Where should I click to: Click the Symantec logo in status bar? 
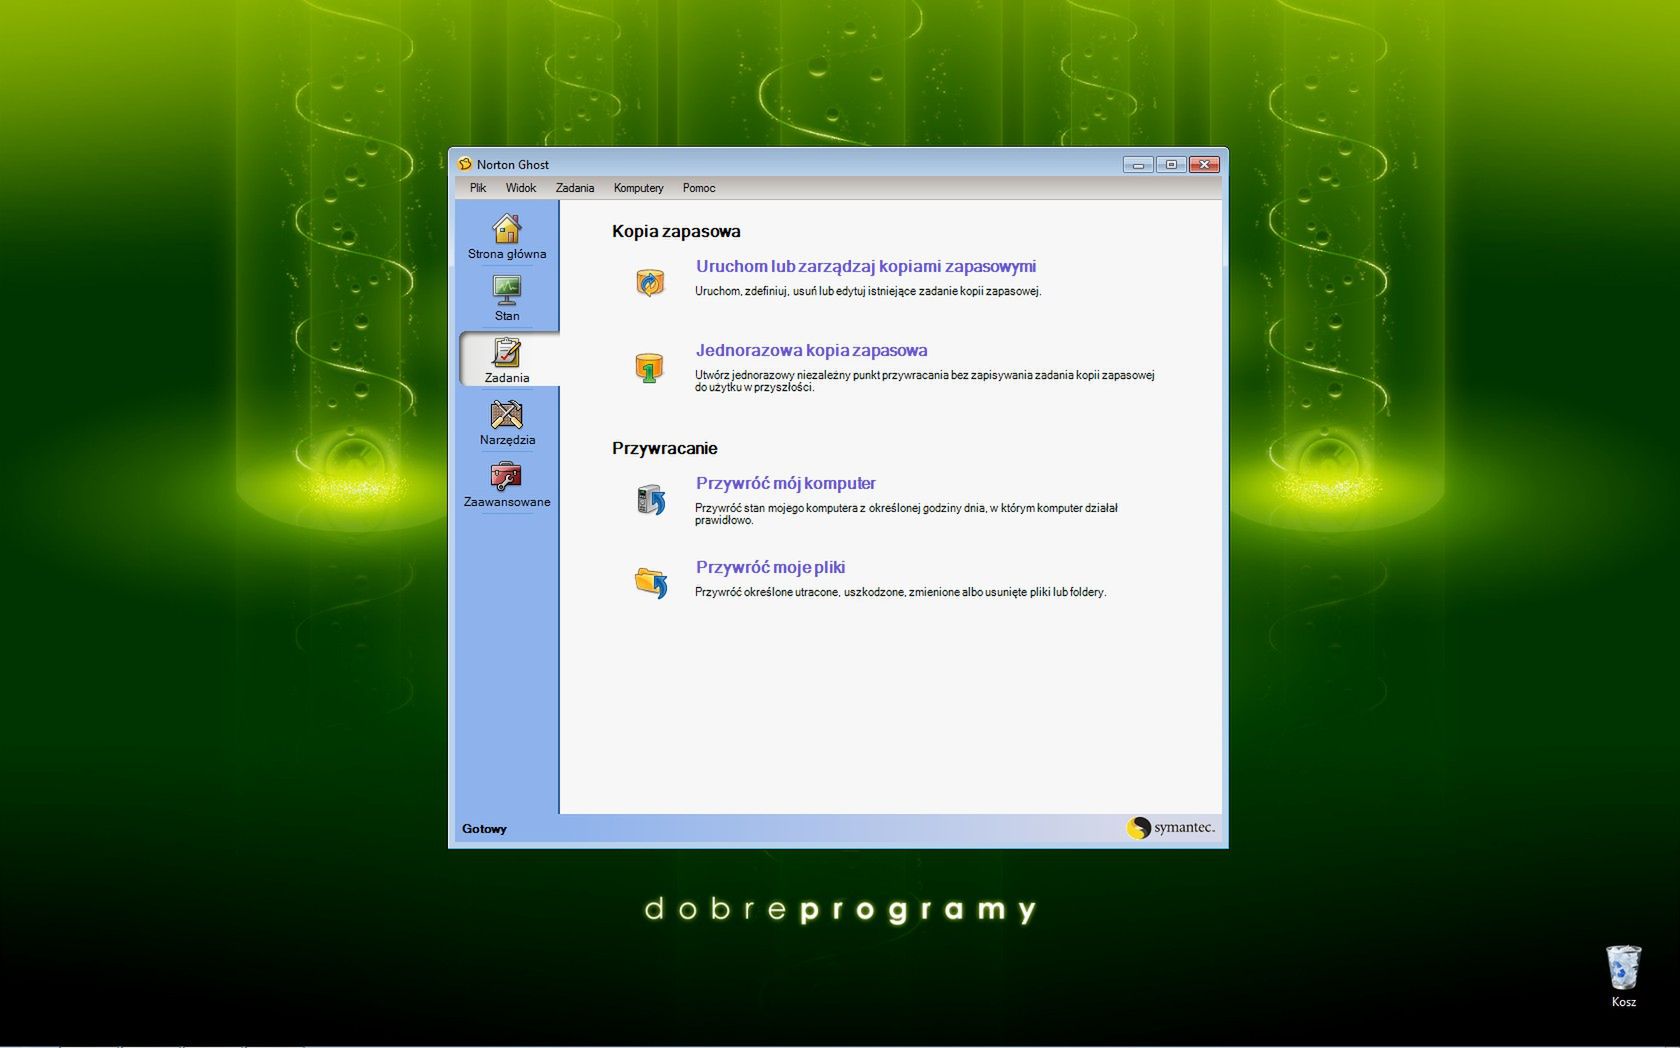click(1171, 828)
